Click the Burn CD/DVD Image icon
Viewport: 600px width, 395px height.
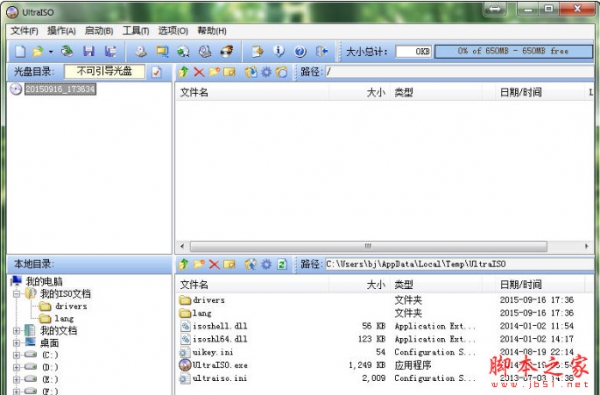227,51
